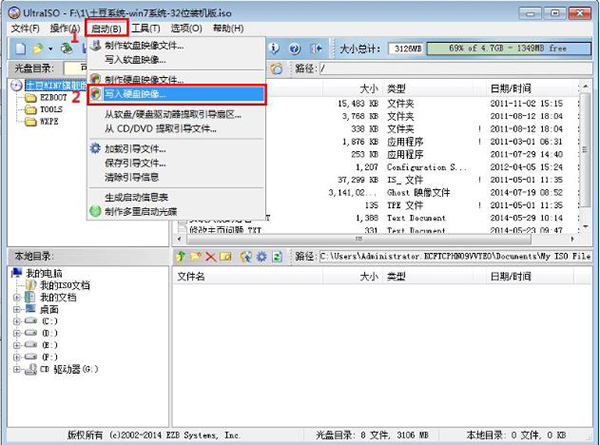This screenshot has height=445, width=600.
Task: Open the 工具(T) menu
Action: point(145,28)
